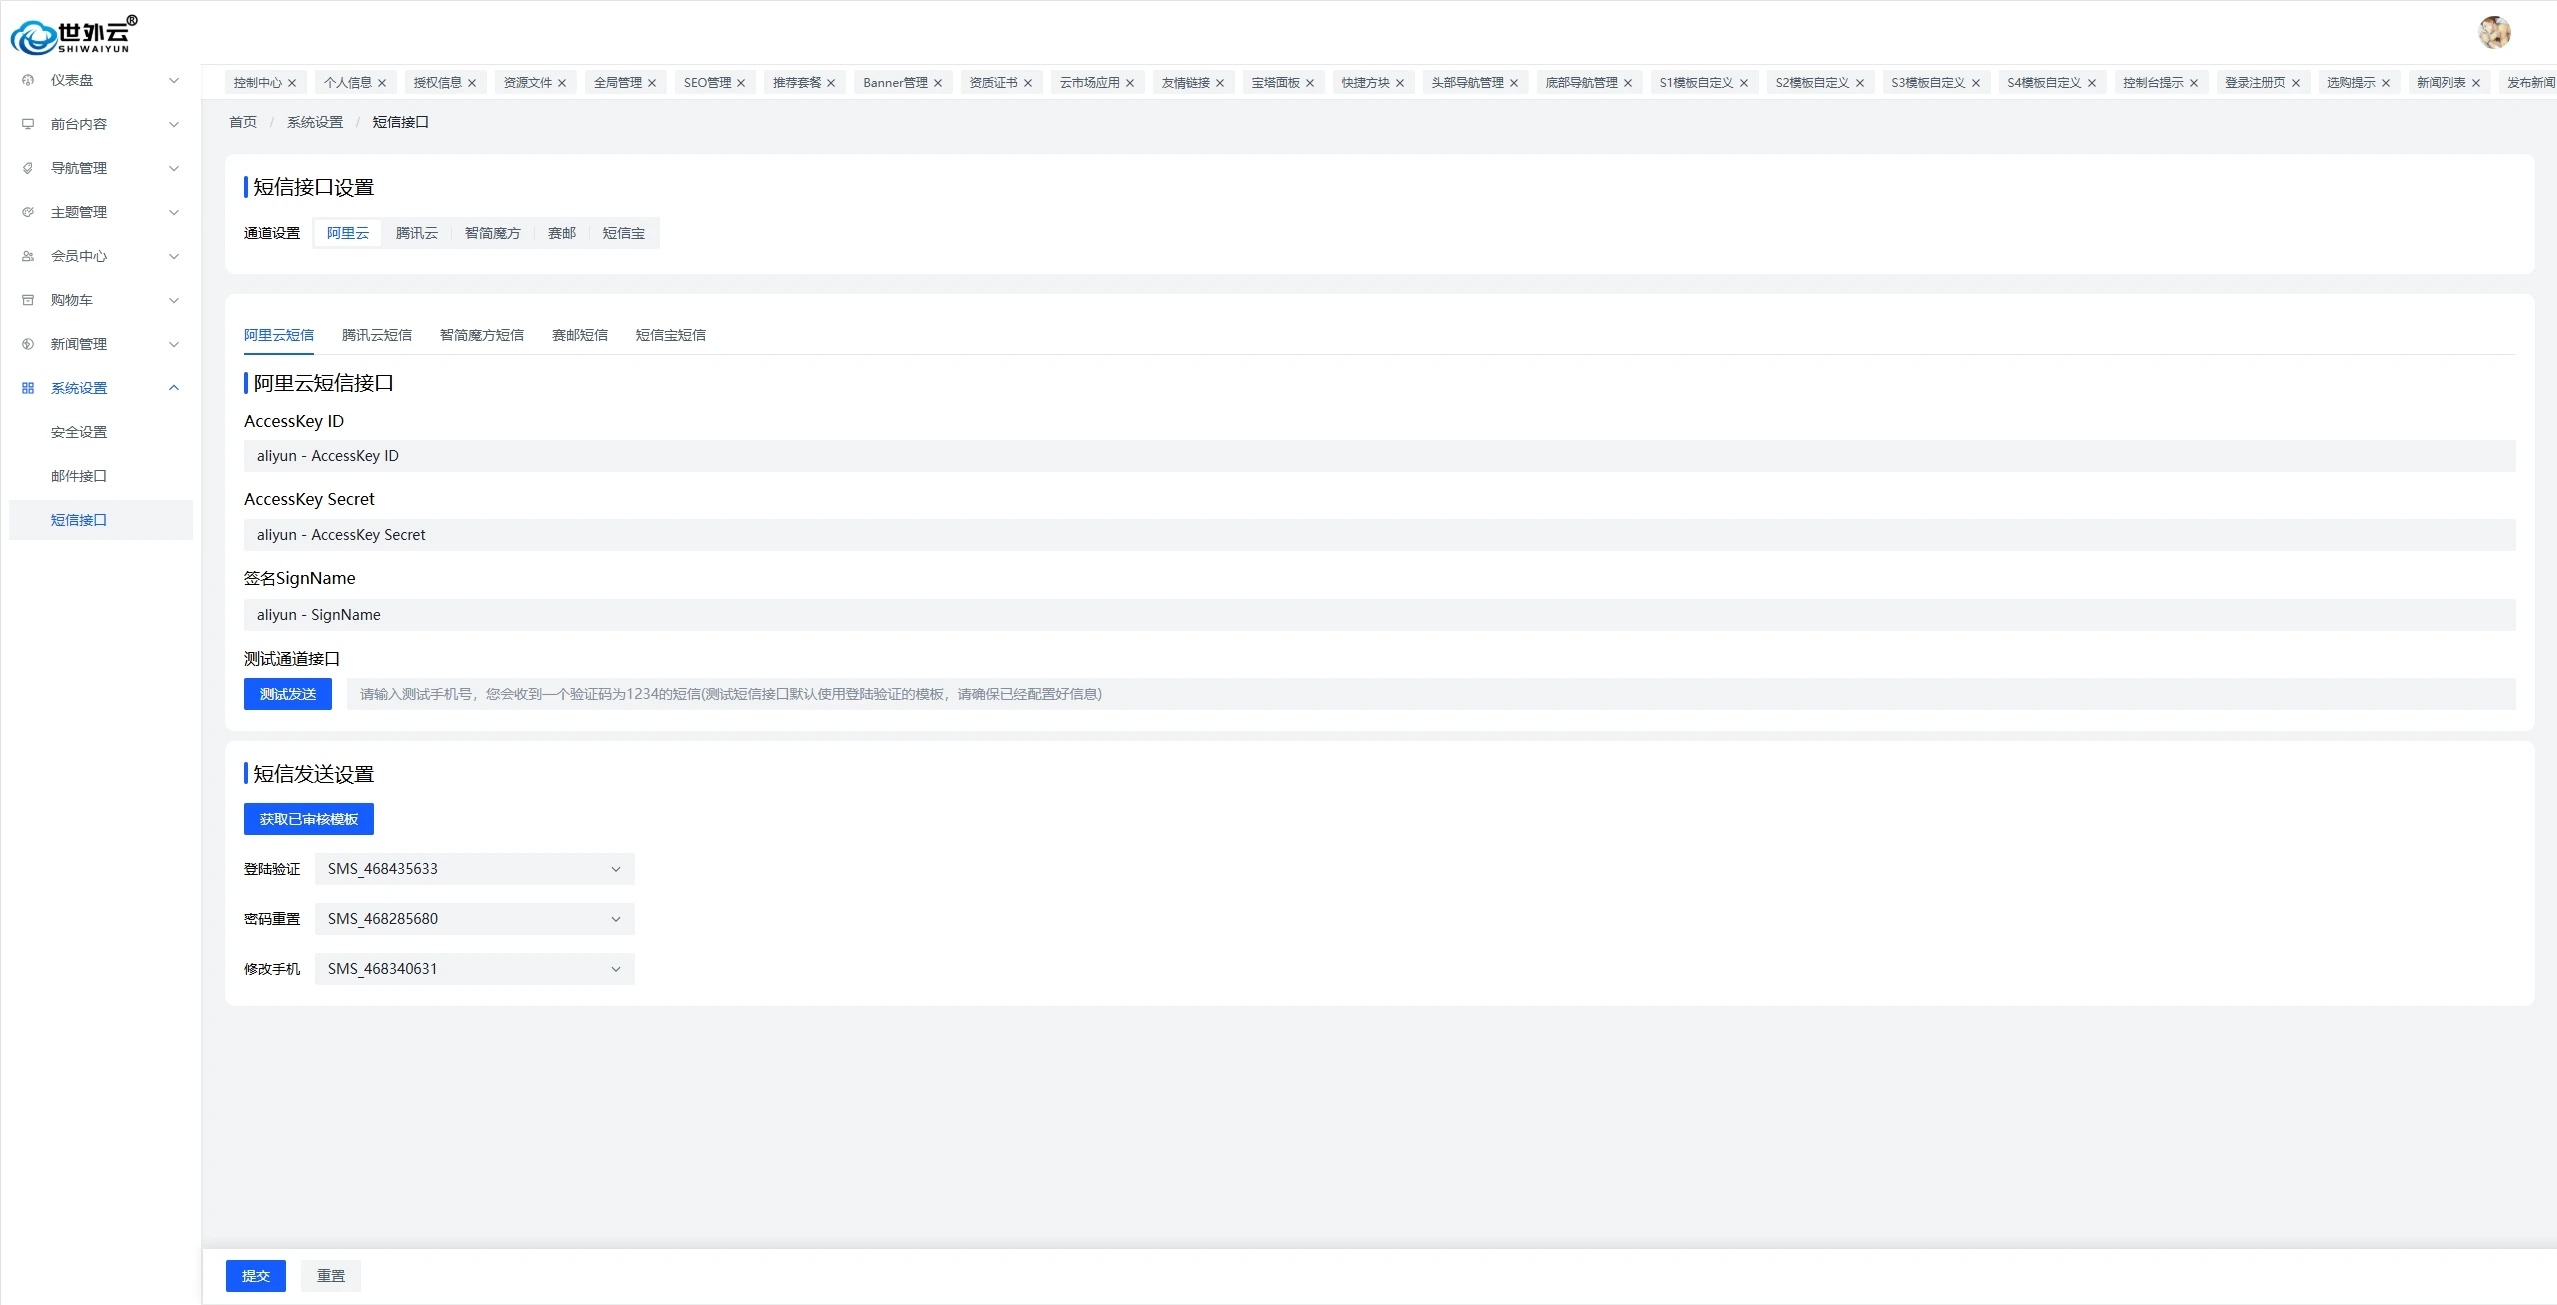The height and width of the screenshot is (1305, 2557).
Task: Click the members icon beside 会员中心
Action: tap(28, 256)
